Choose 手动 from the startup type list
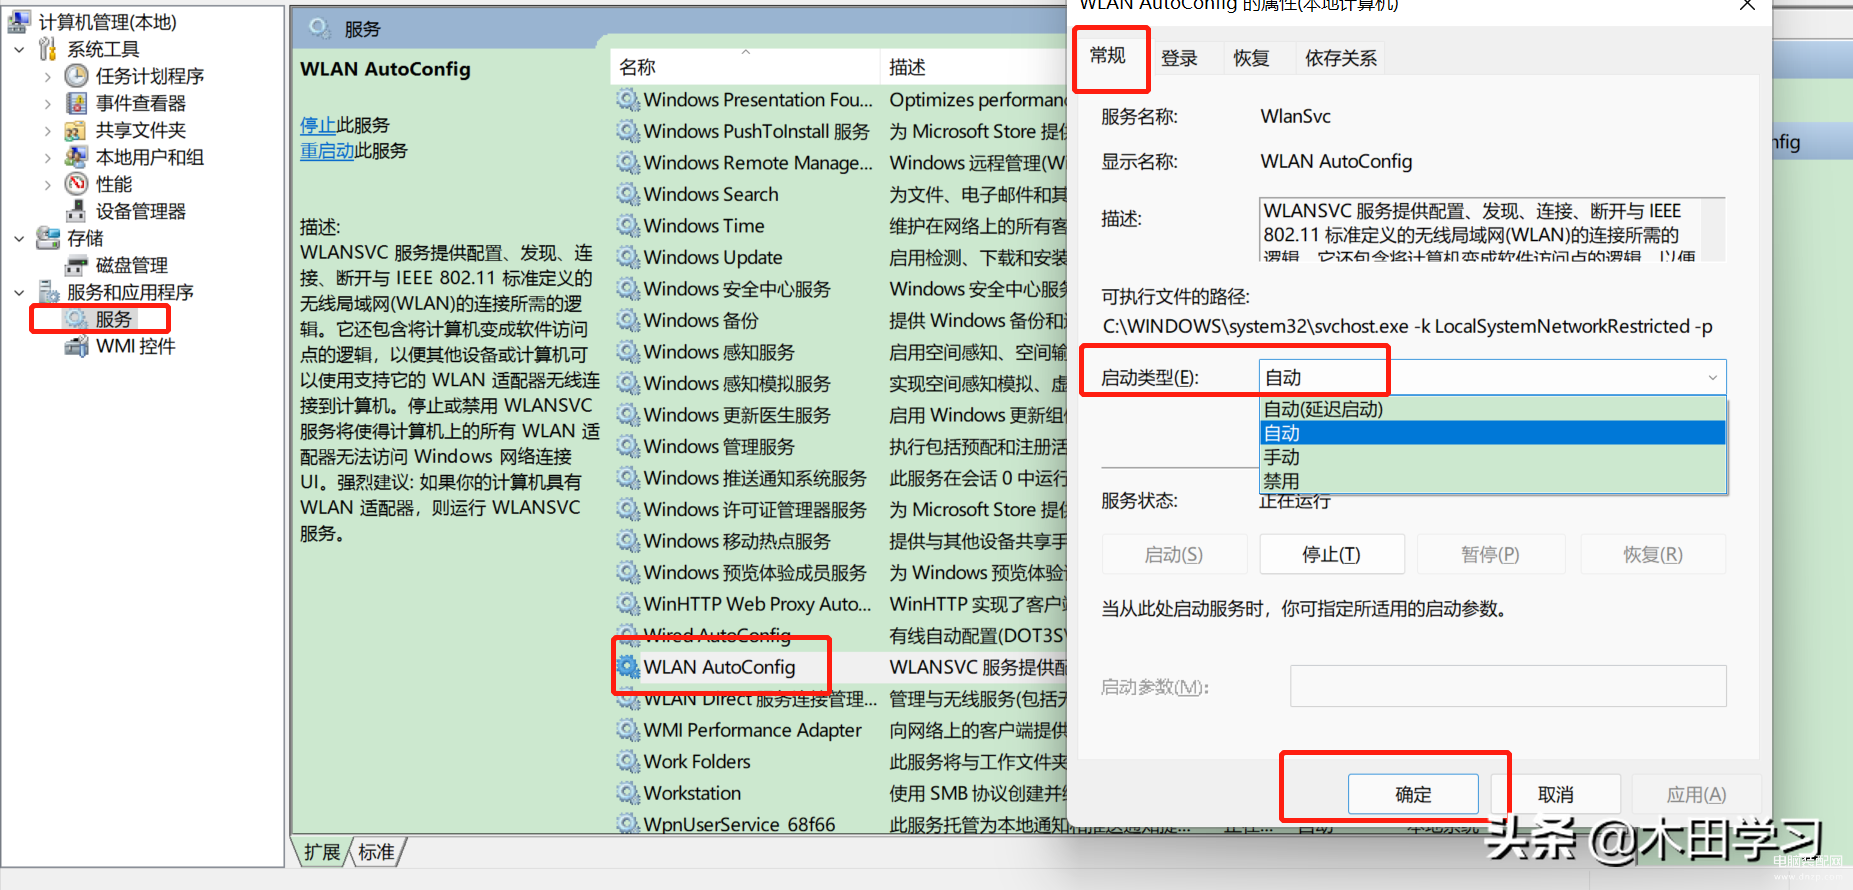 pyautogui.click(x=1492, y=457)
